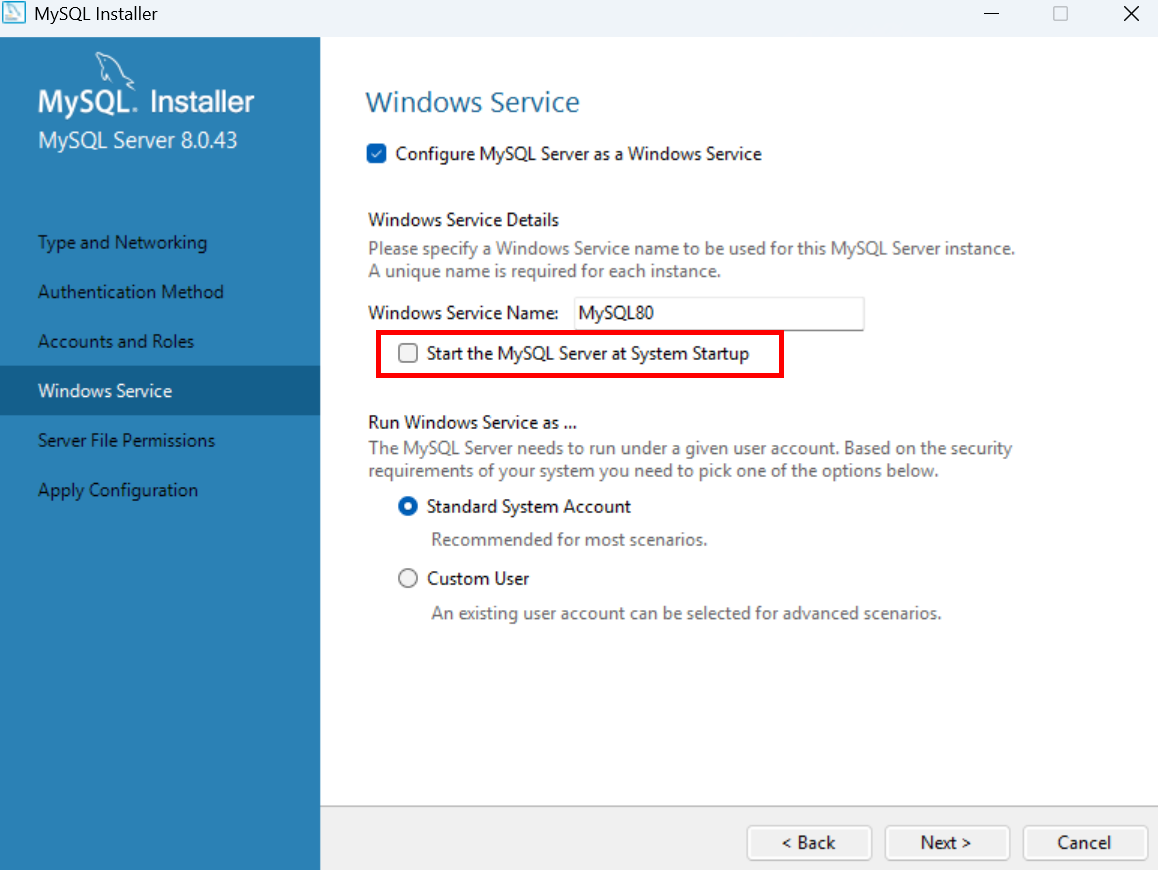
Task: Select the Standard System Account radio button
Action: 408,507
